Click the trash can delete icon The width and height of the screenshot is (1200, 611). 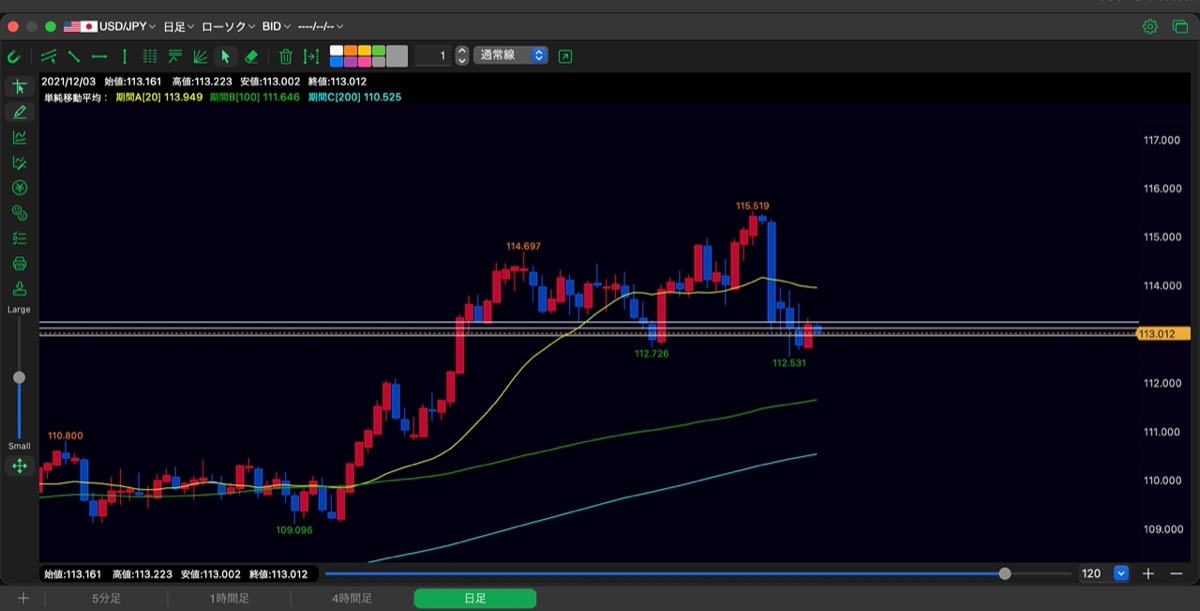pyautogui.click(x=285, y=56)
